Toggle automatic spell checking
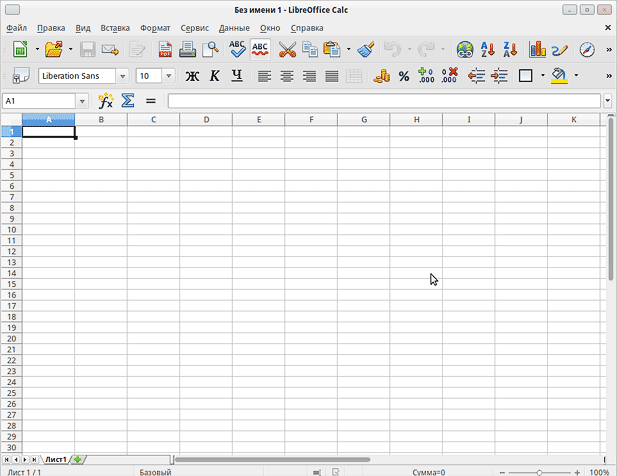The image size is (617, 476). [x=260, y=50]
